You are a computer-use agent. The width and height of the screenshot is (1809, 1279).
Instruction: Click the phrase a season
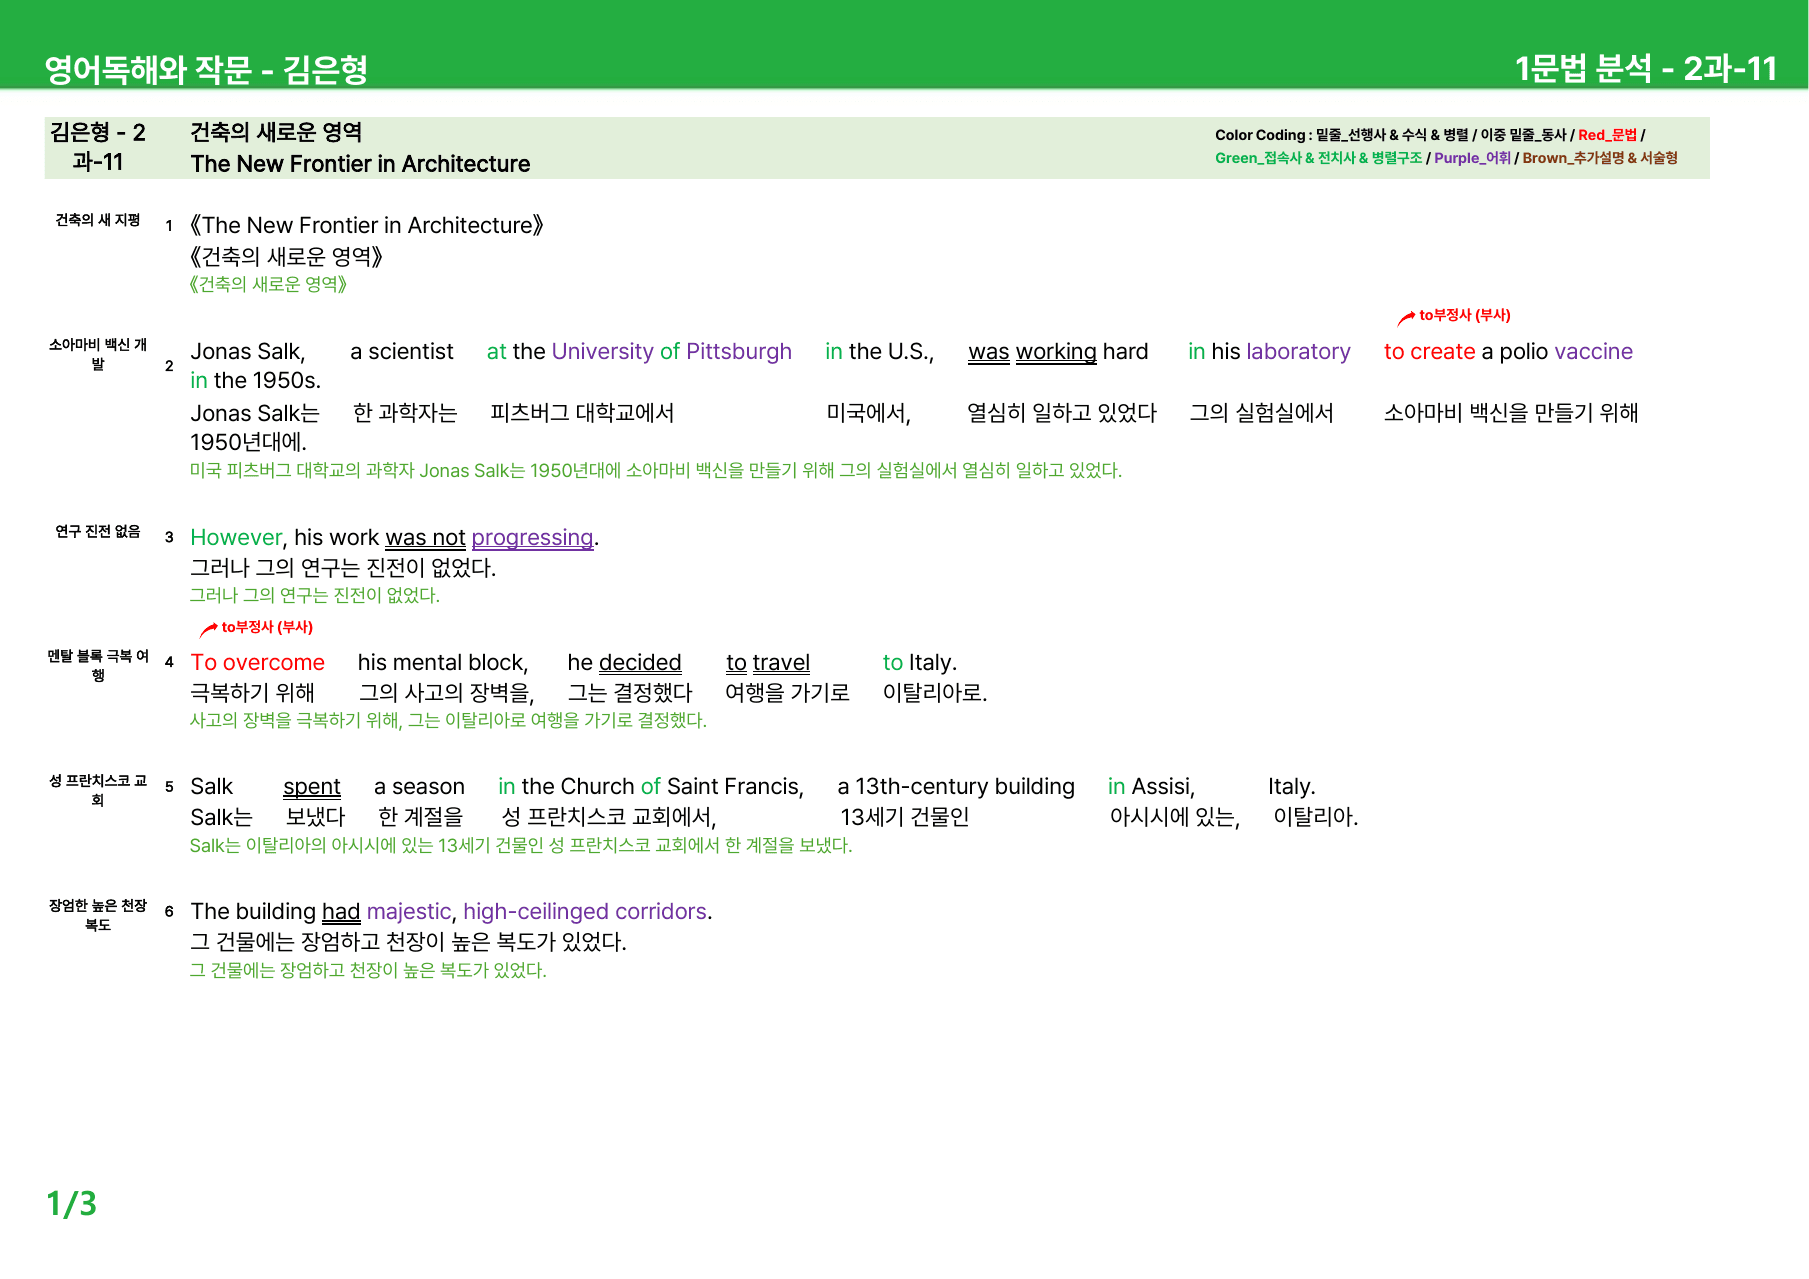(419, 787)
